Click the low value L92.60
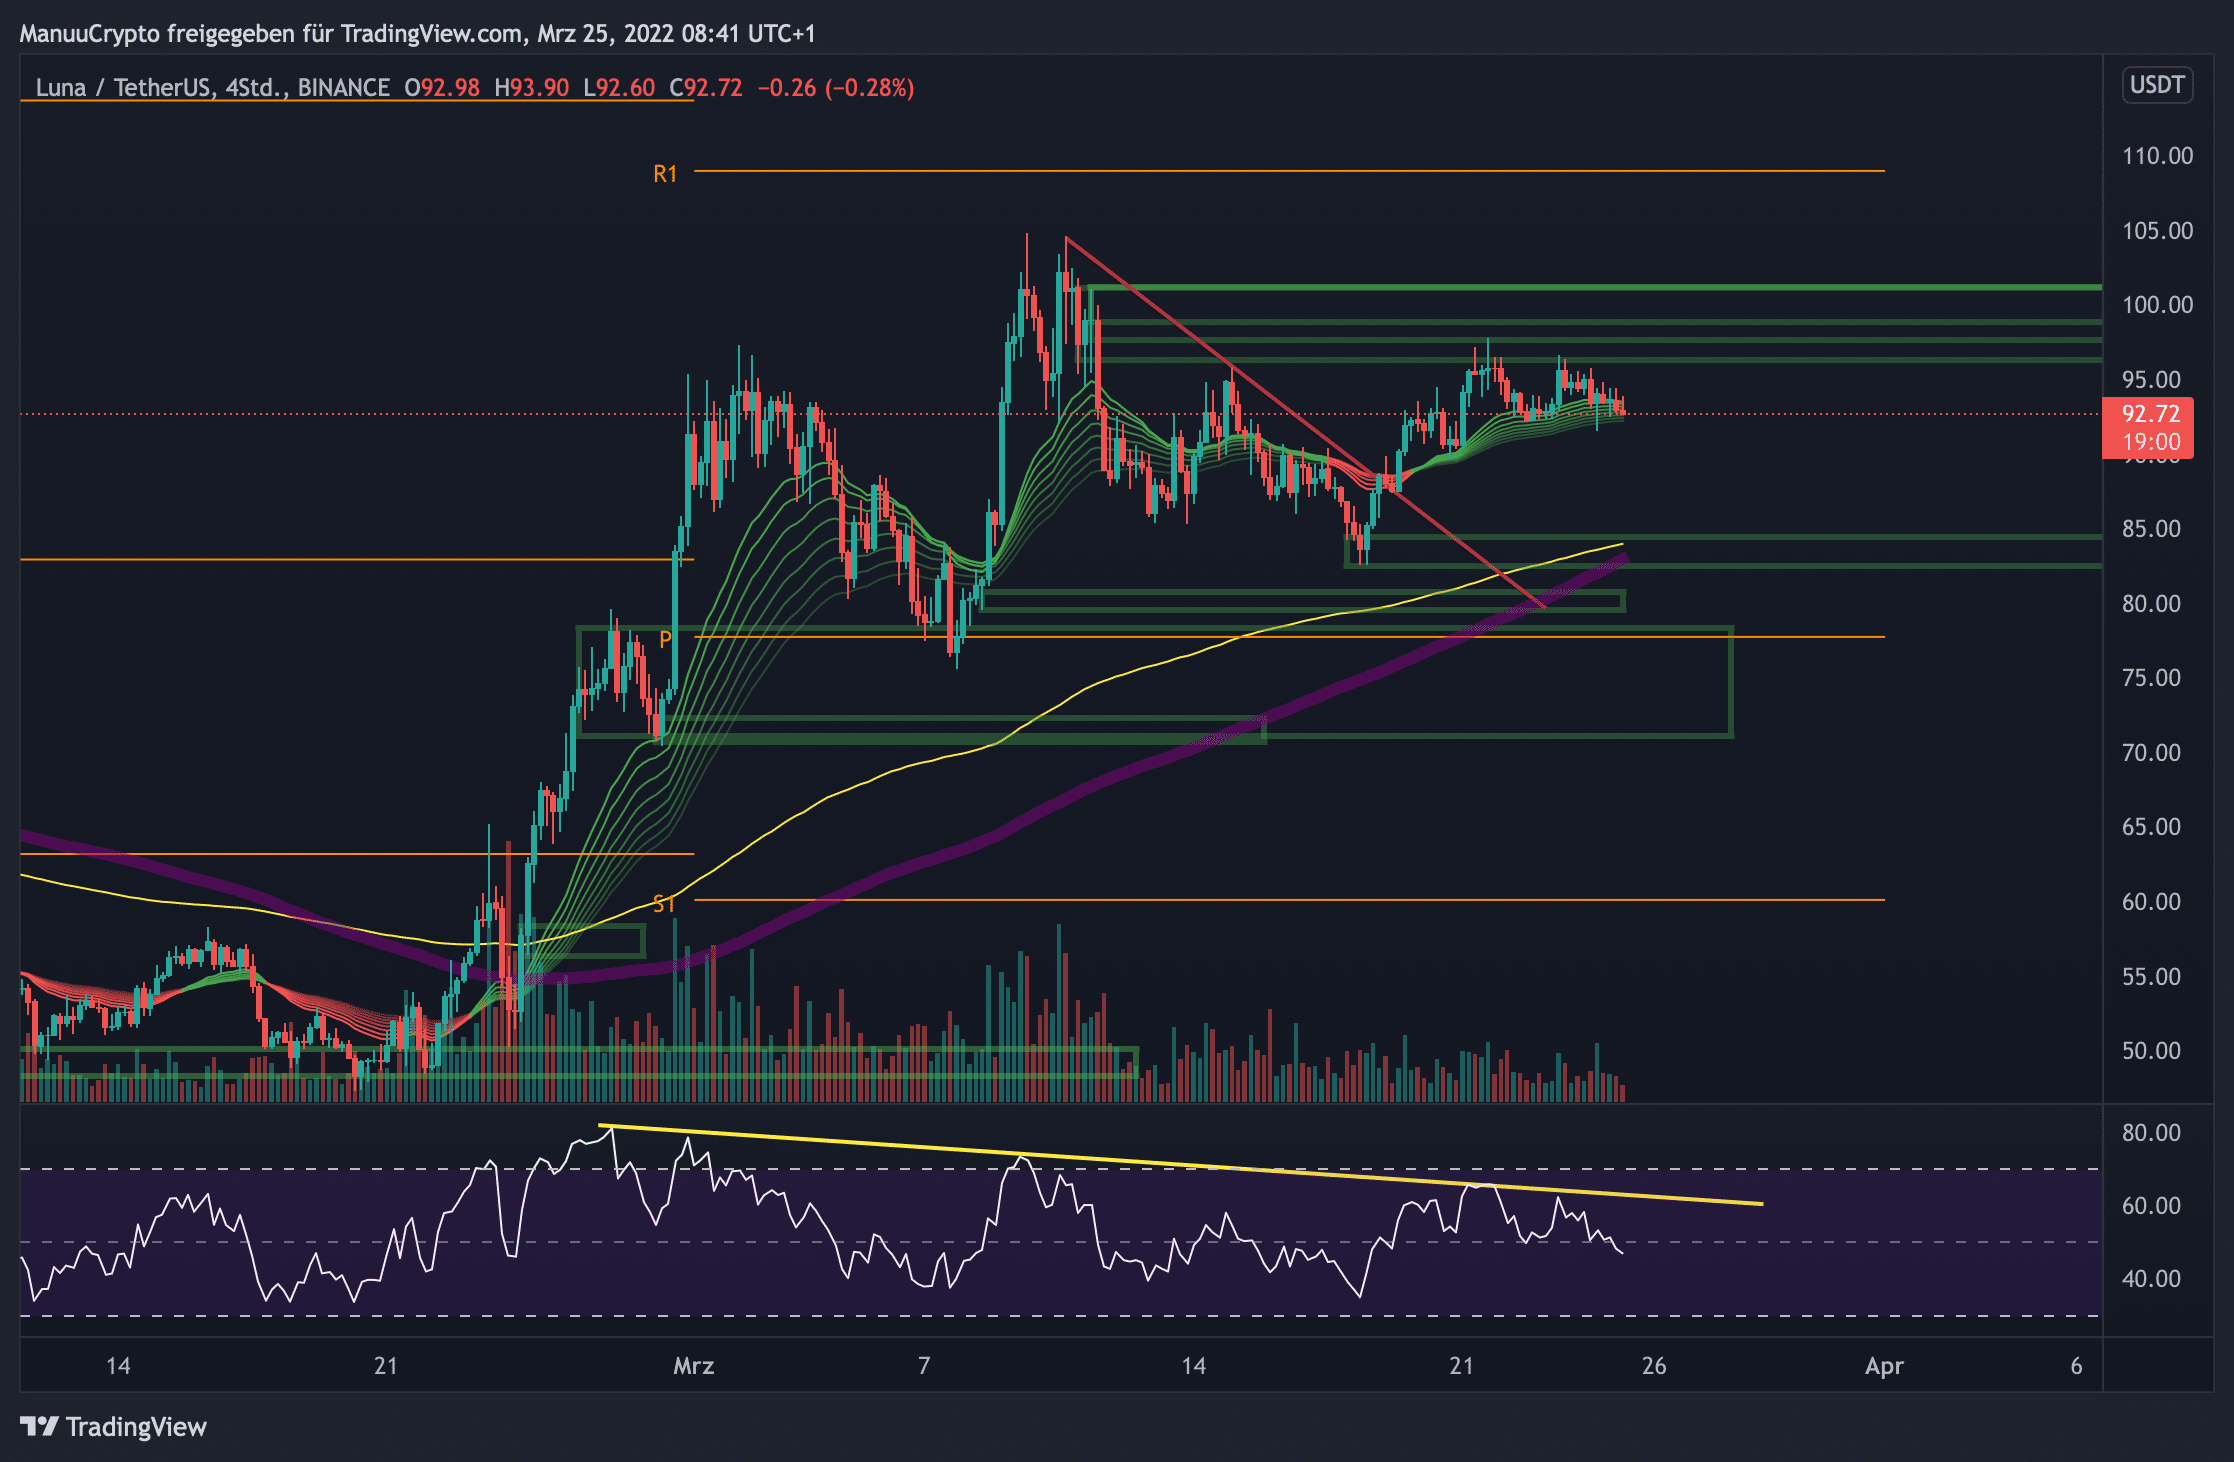 point(619,88)
